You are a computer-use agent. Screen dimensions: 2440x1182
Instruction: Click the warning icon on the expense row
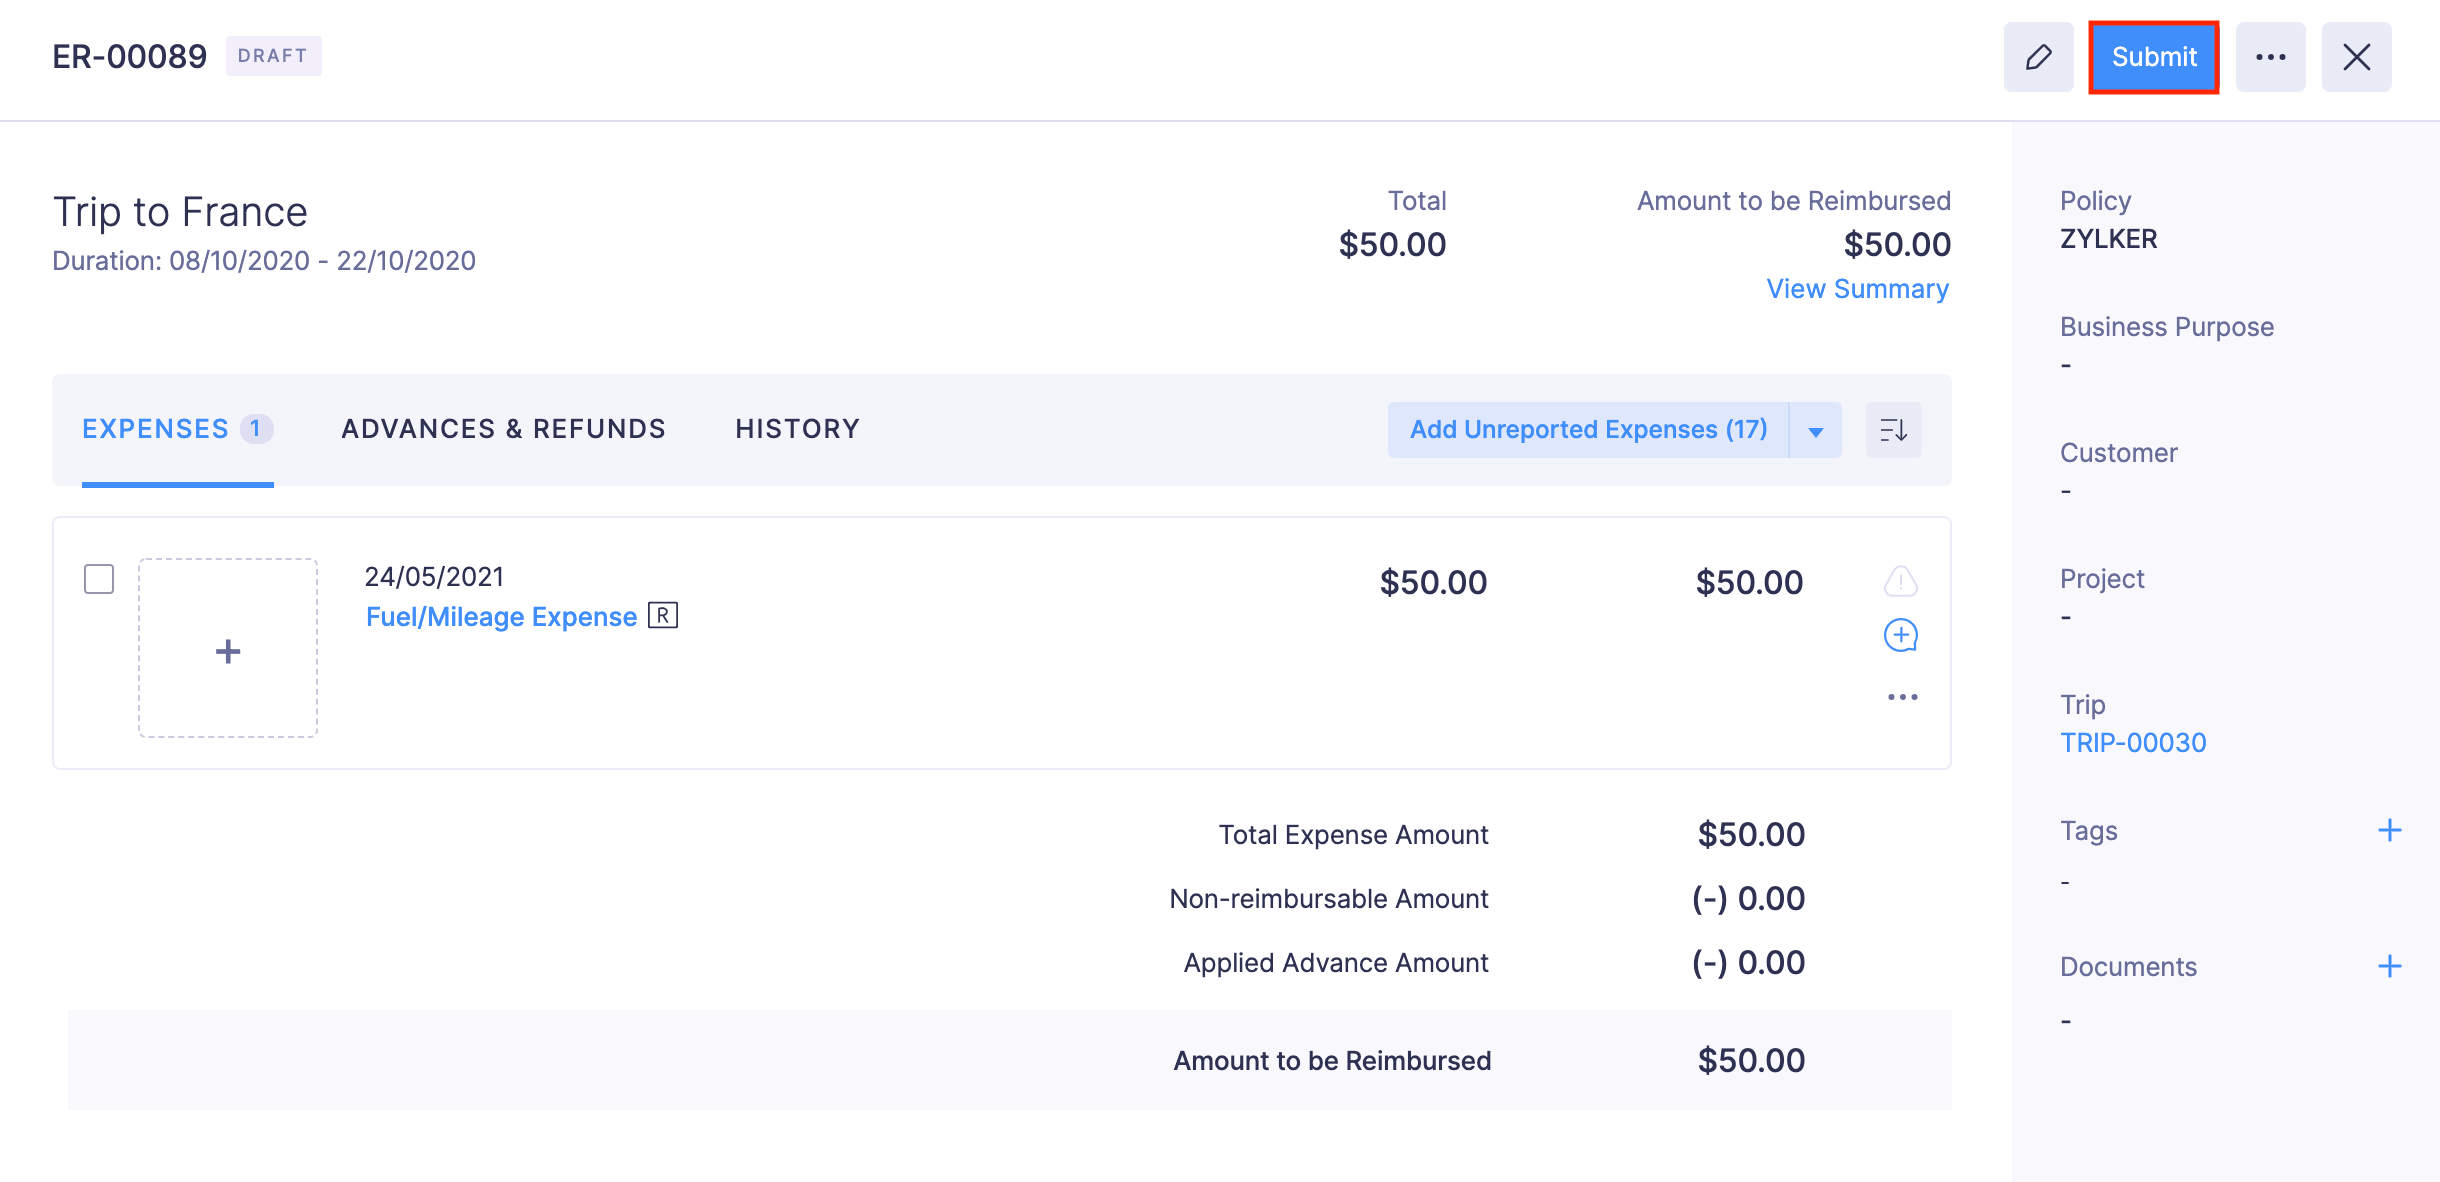coord(1901,581)
